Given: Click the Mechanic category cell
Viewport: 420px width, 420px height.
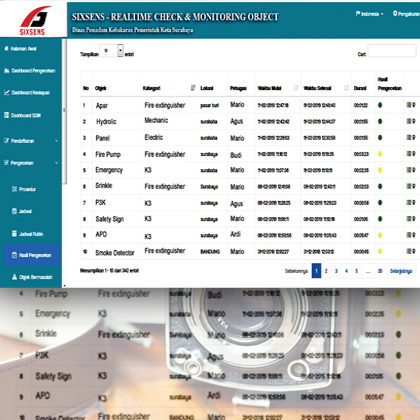Looking at the screenshot, I should [156, 120].
